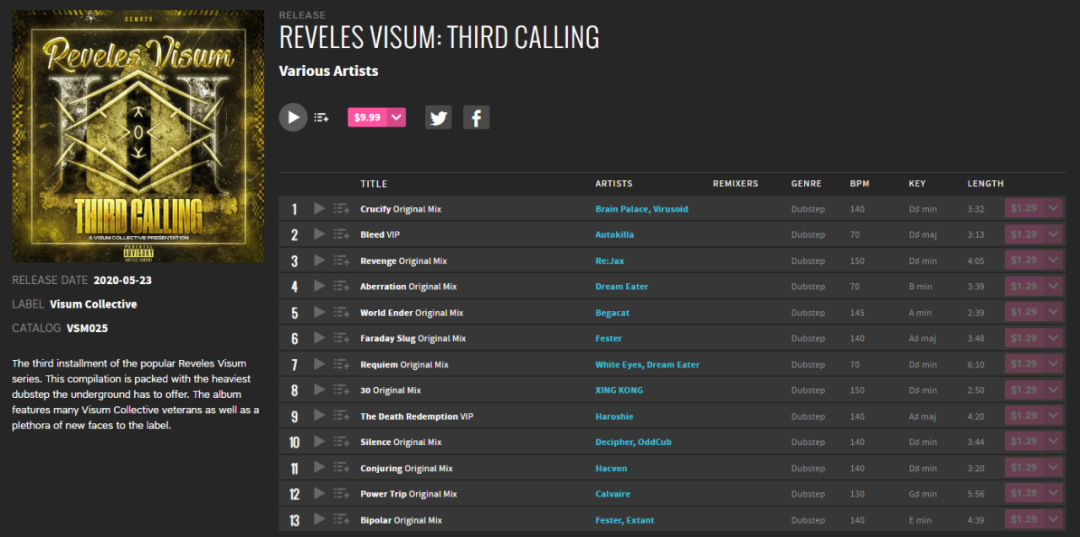Click Reveles Visum album cover artwork
The width and height of the screenshot is (1080, 537).
(137, 136)
